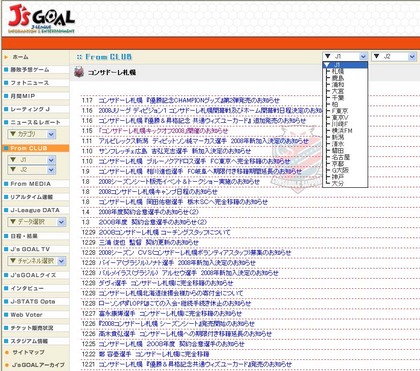Viewport: 420px width, 371px height.
Task: Open the 12.27 富永康博選手 news link
Action: pos(170,314)
